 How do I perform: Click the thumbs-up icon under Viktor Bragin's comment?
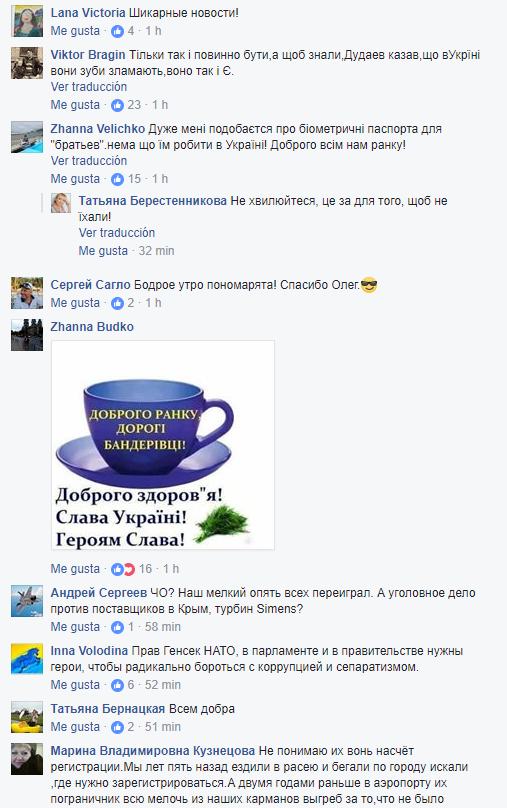[117, 105]
